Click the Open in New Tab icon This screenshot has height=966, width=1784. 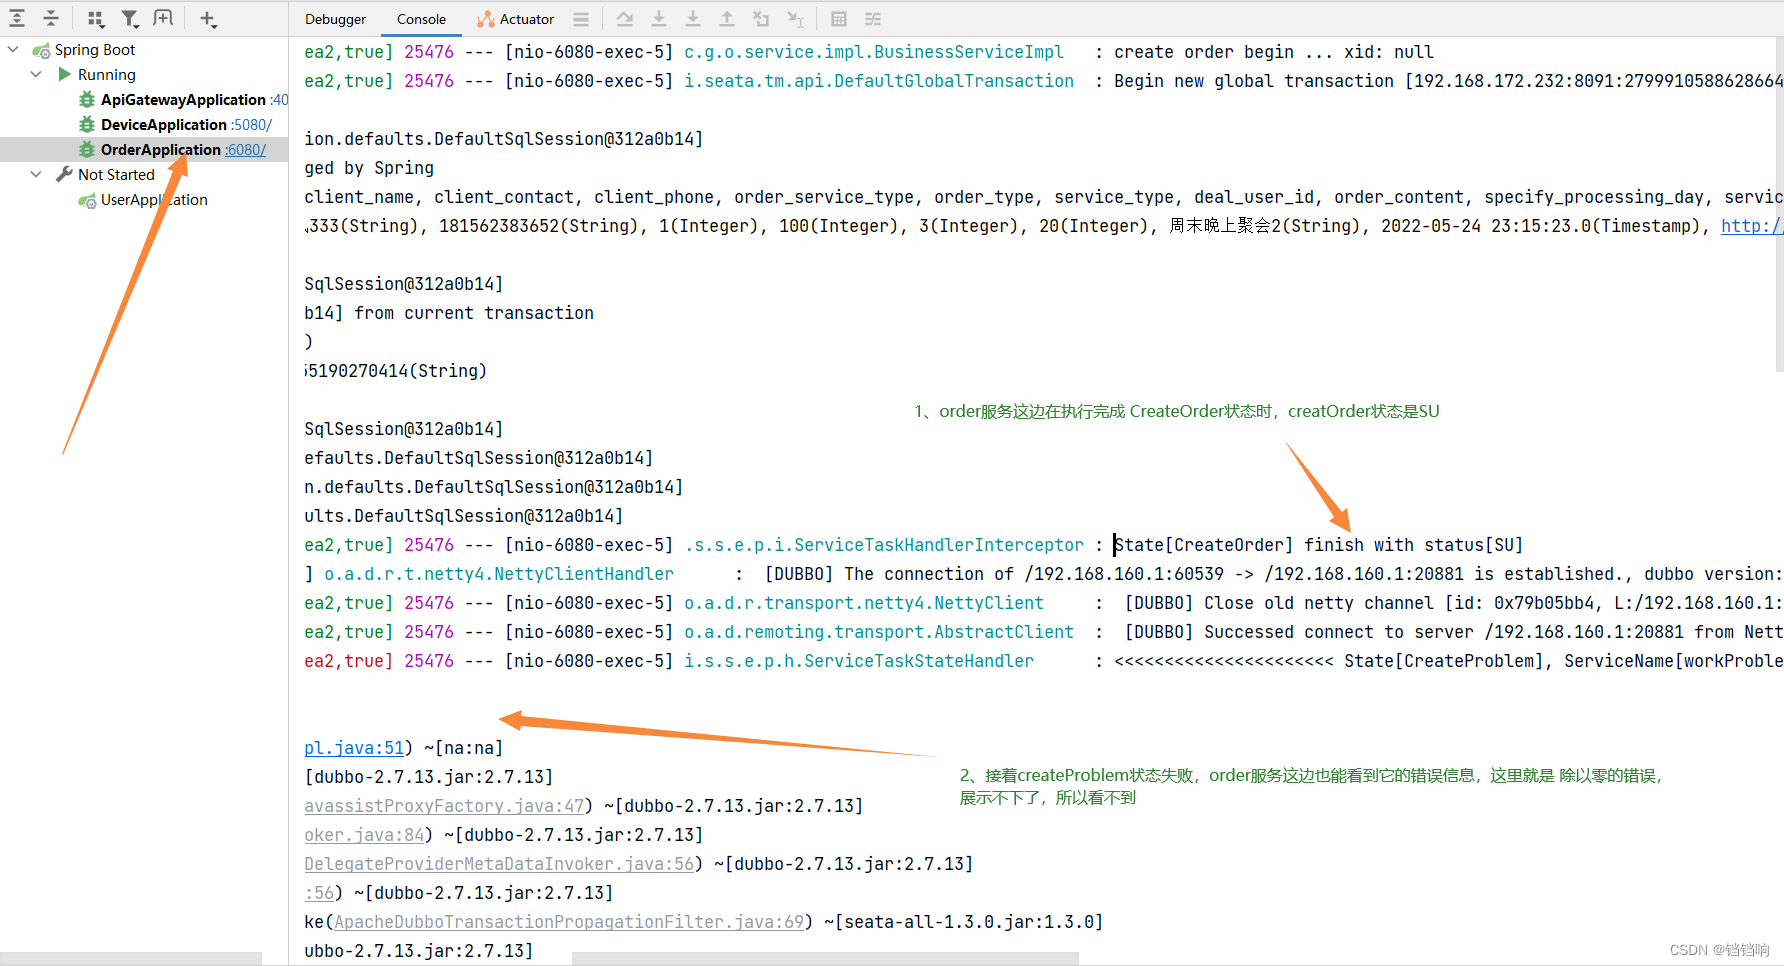(163, 18)
